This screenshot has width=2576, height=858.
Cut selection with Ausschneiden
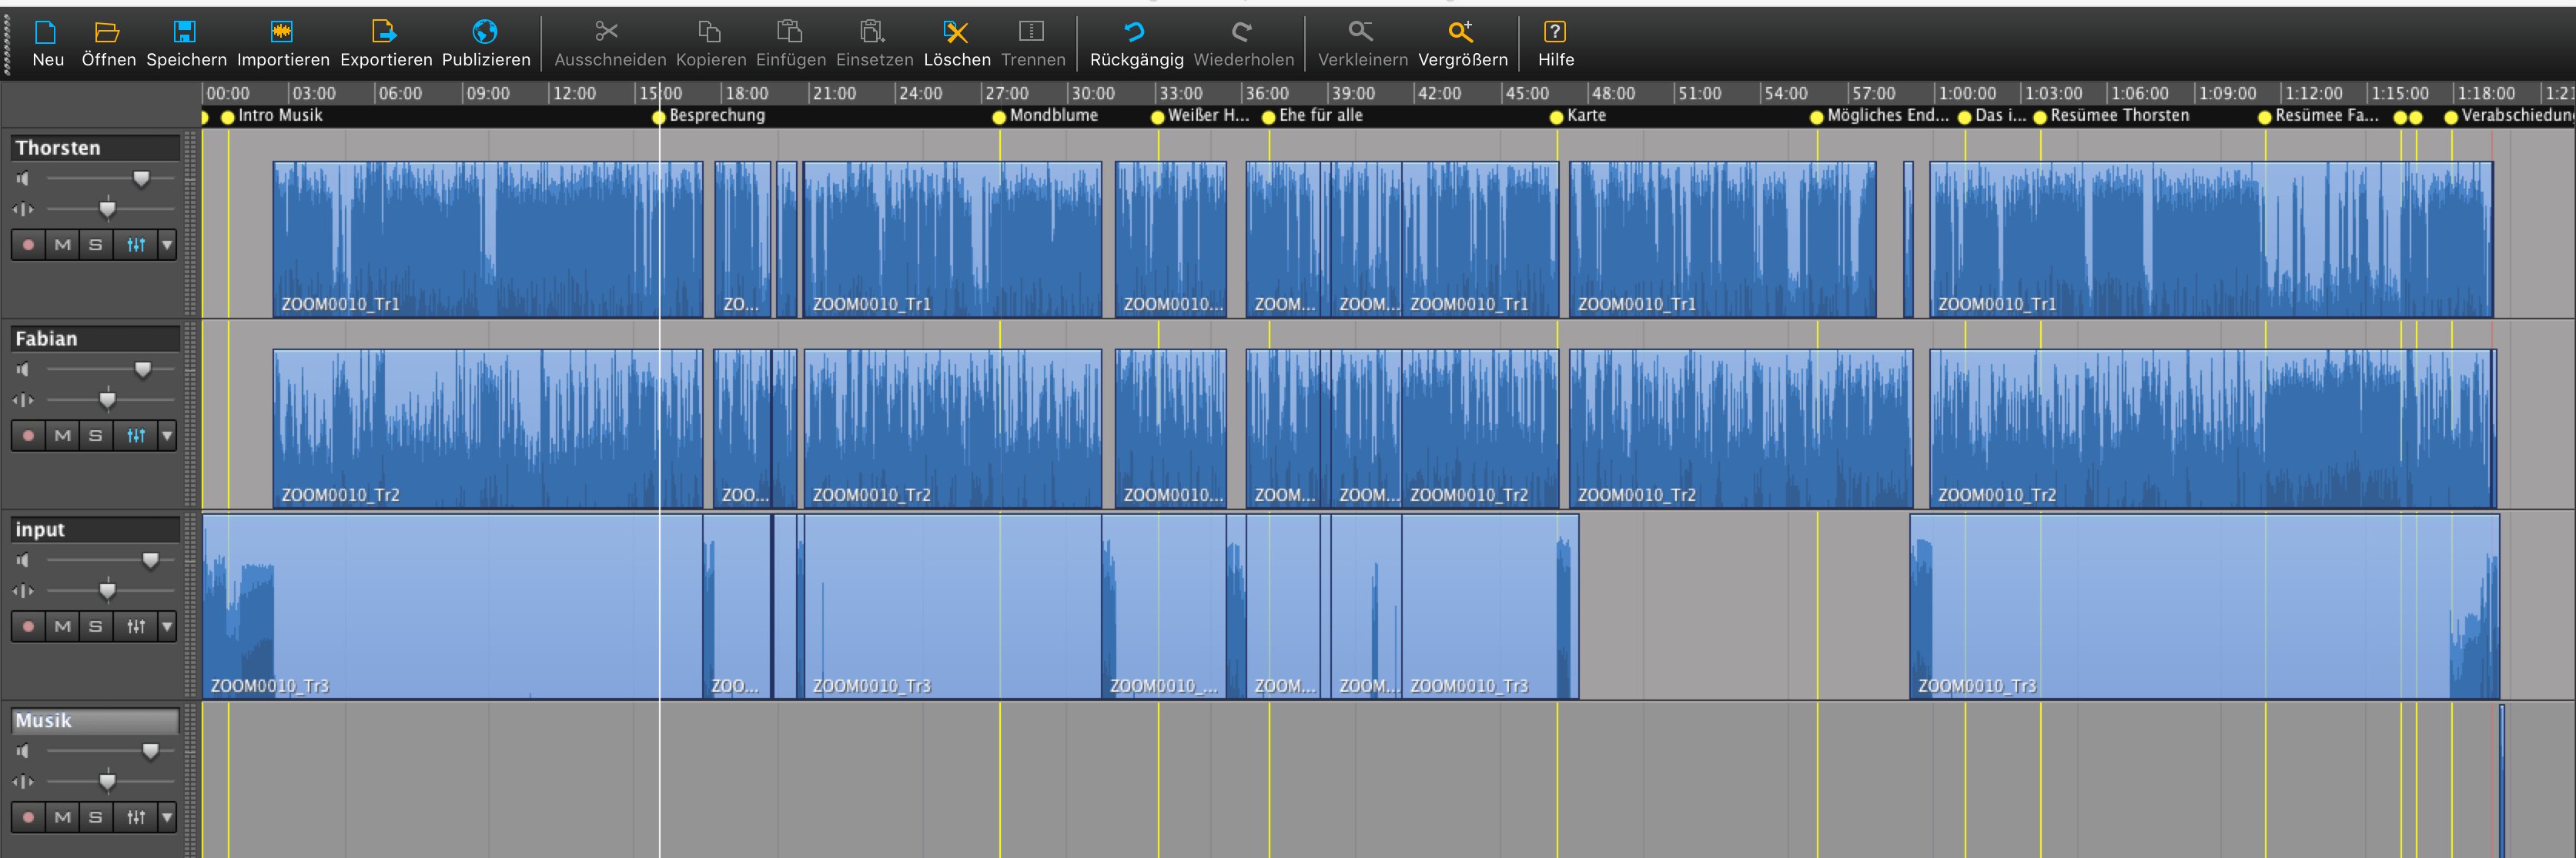(609, 44)
